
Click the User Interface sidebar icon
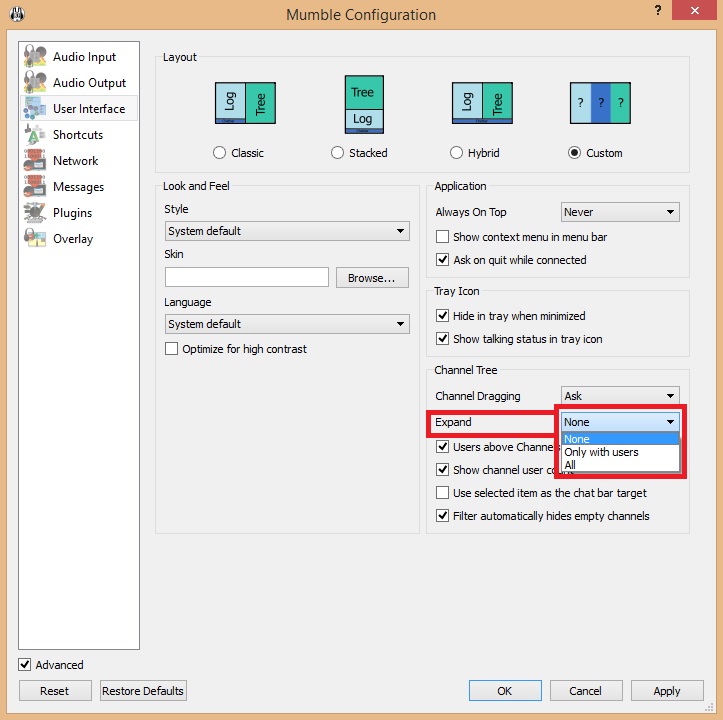[x=35, y=108]
